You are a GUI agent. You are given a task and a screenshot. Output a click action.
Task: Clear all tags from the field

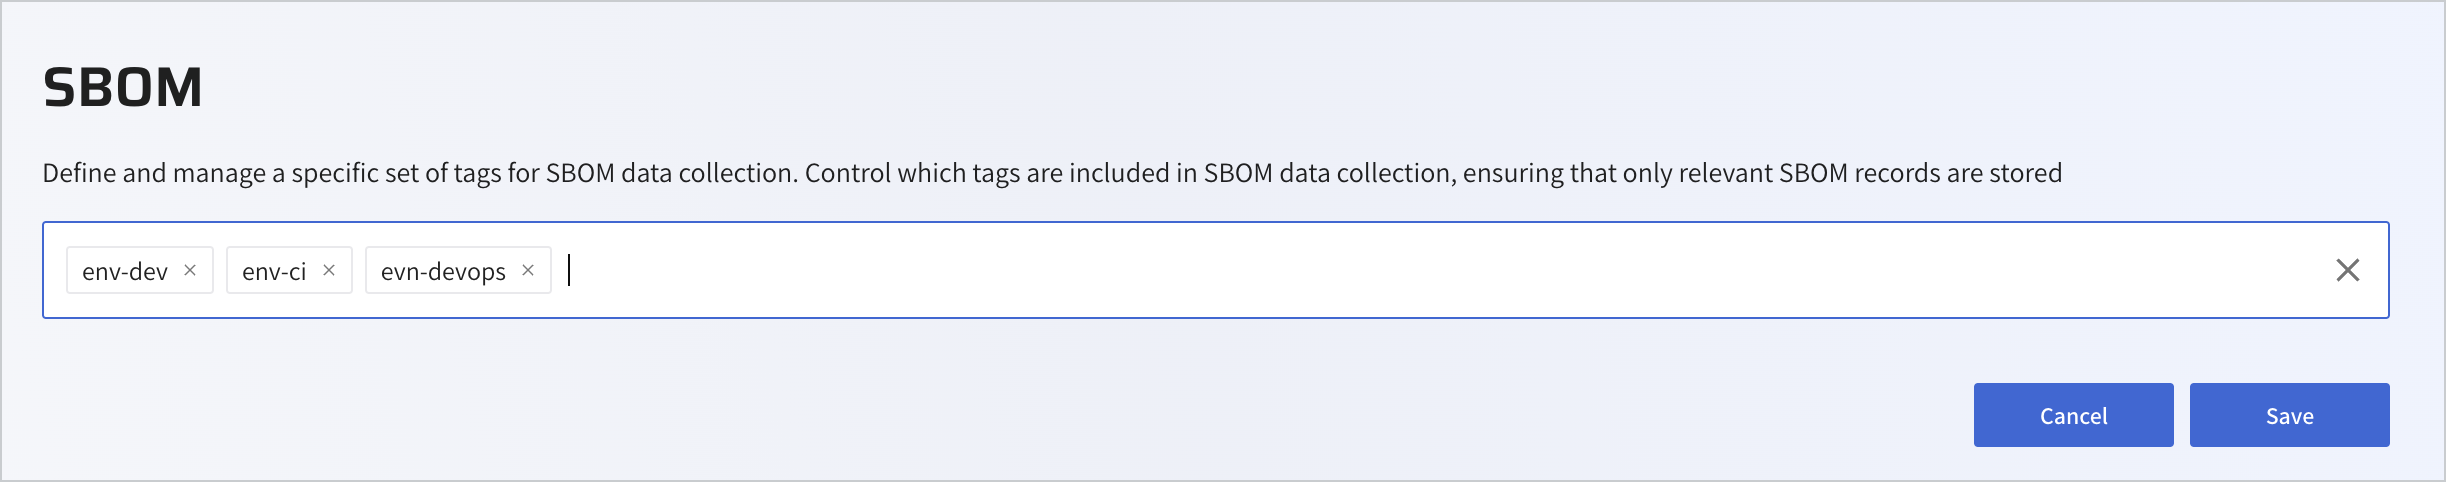(2347, 270)
